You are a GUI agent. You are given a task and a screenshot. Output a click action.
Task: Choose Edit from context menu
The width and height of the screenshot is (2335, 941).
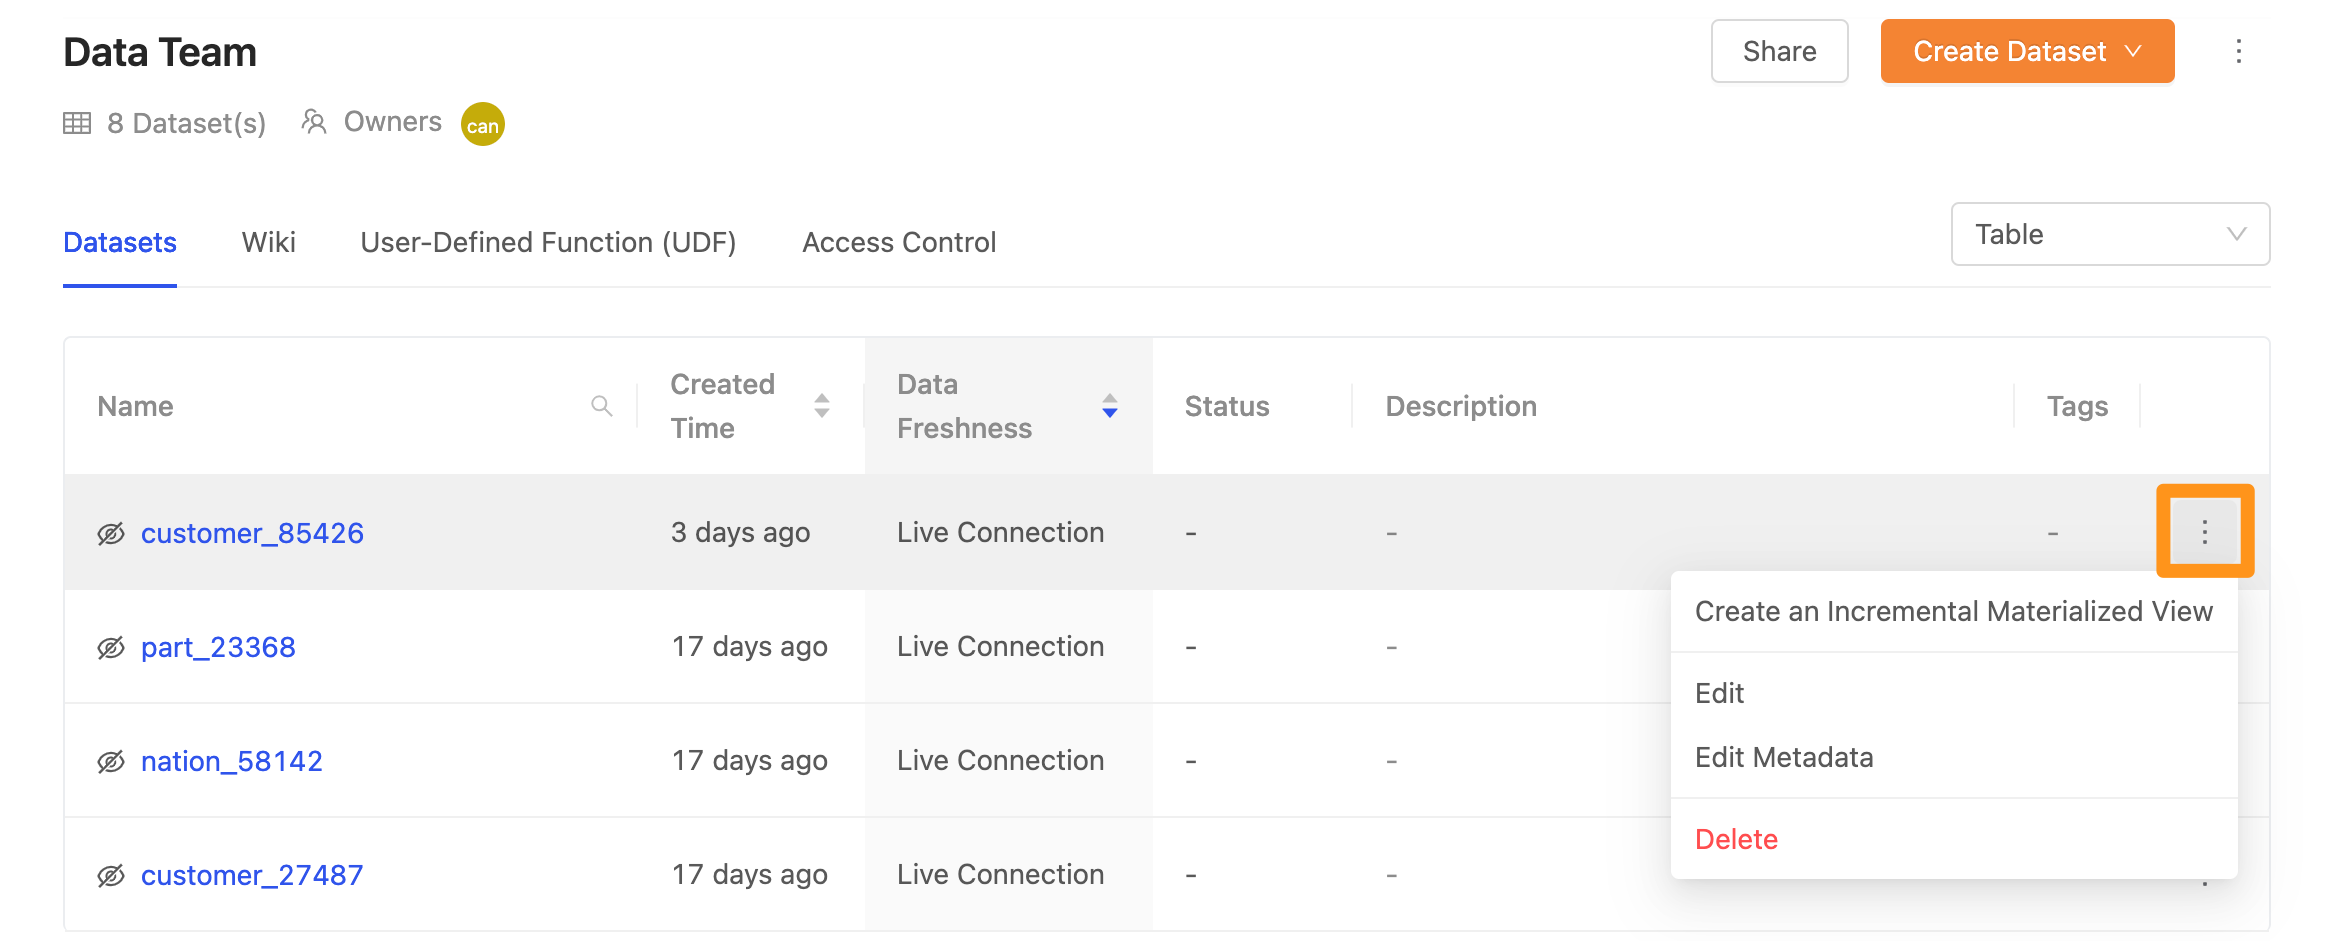click(1953, 693)
